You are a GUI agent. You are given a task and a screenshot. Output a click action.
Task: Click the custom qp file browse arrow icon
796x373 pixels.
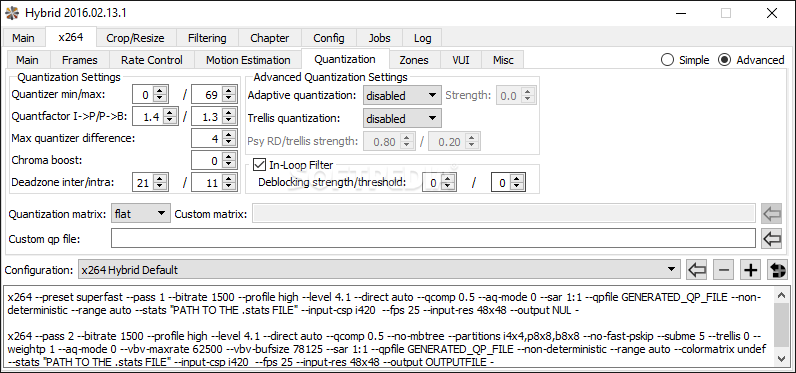pos(772,238)
